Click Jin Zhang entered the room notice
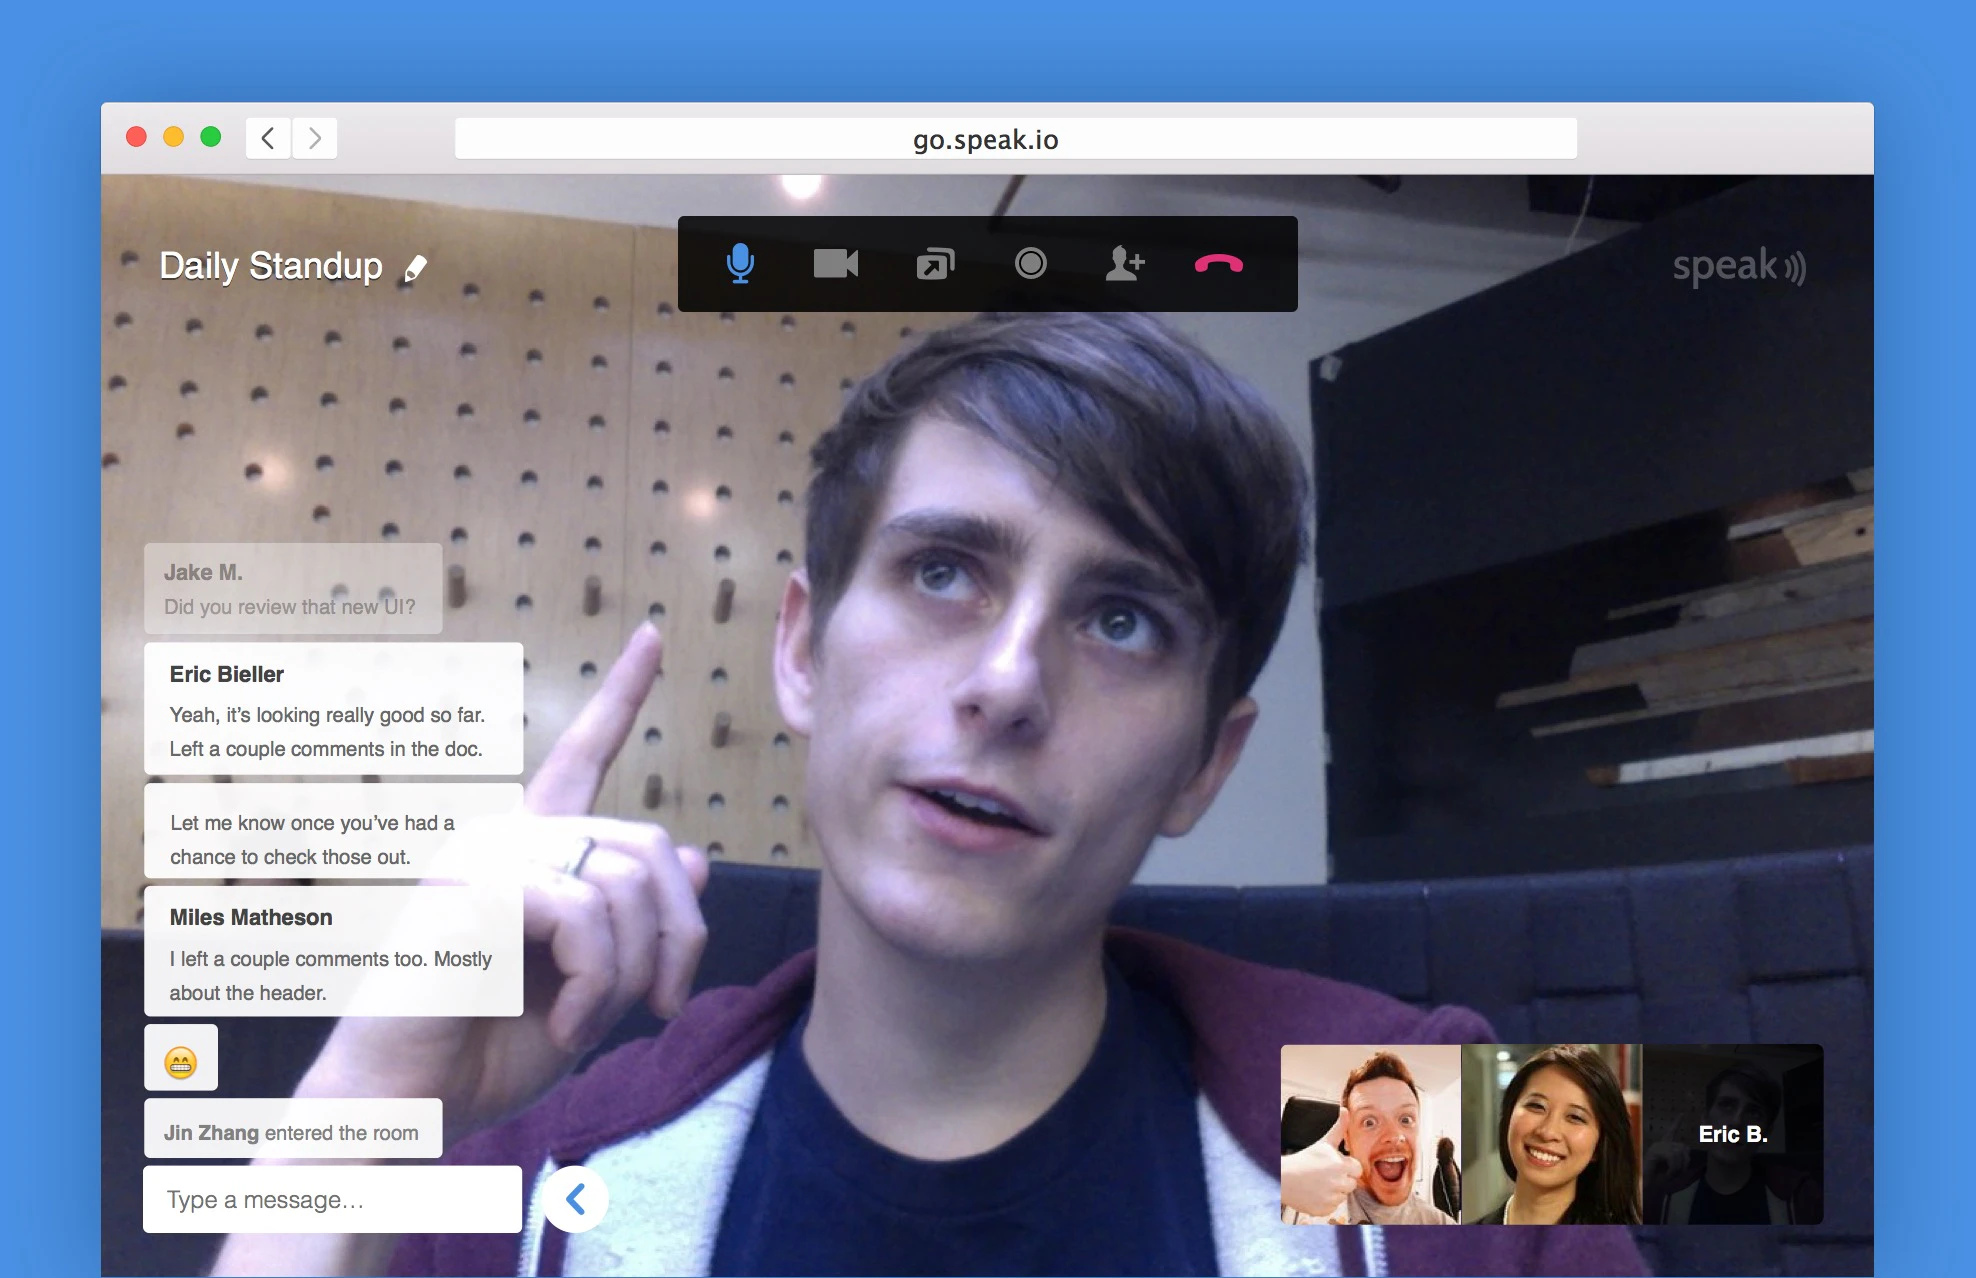 pos(292,1132)
